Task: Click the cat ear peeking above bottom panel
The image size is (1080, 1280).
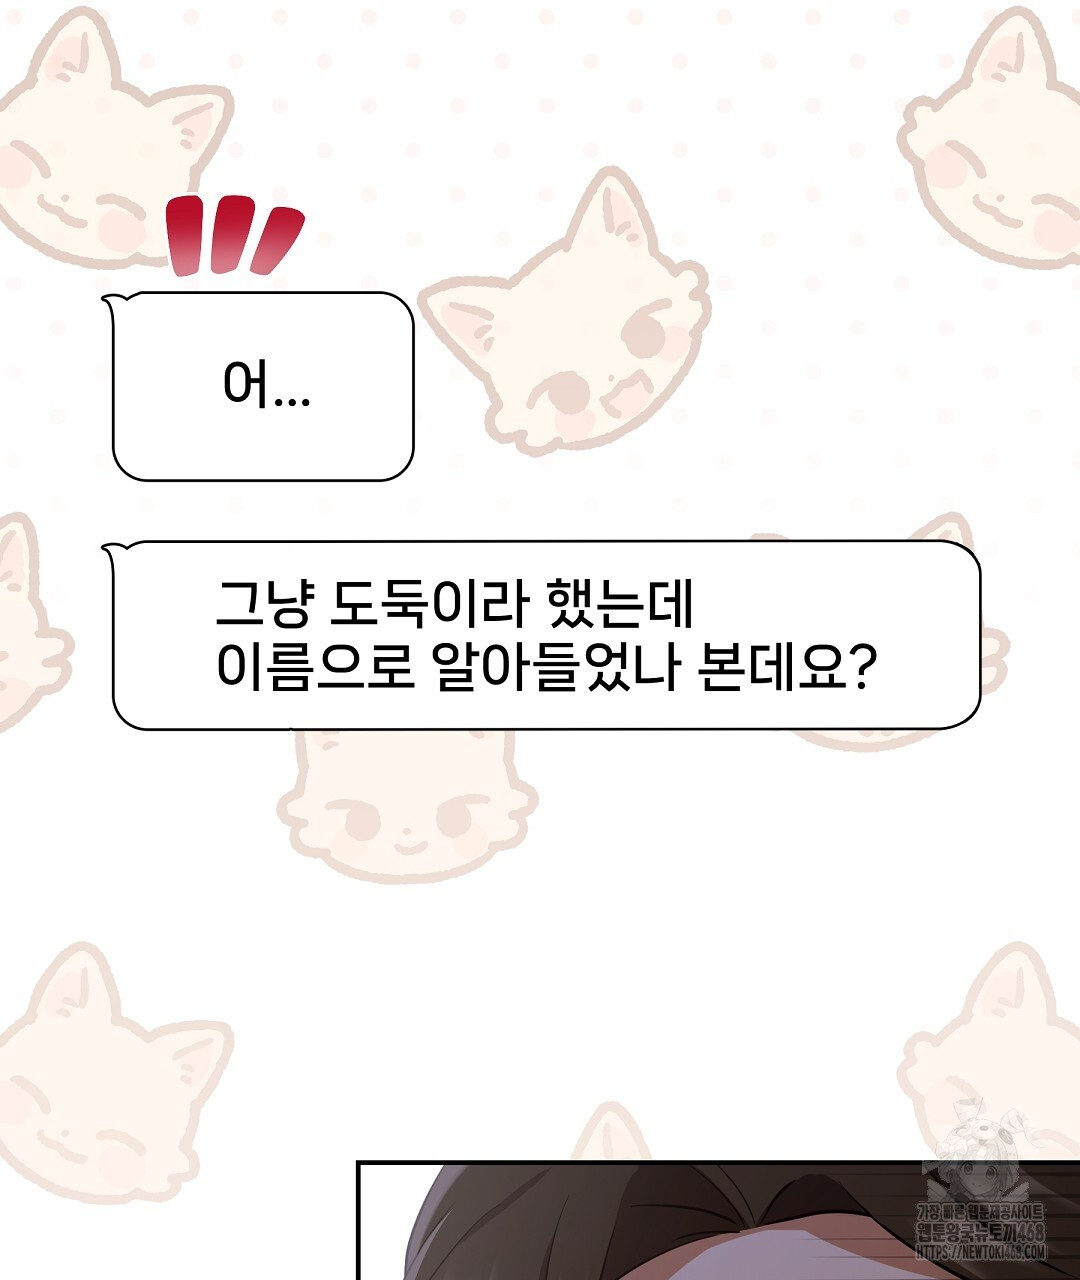Action: [610, 1133]
